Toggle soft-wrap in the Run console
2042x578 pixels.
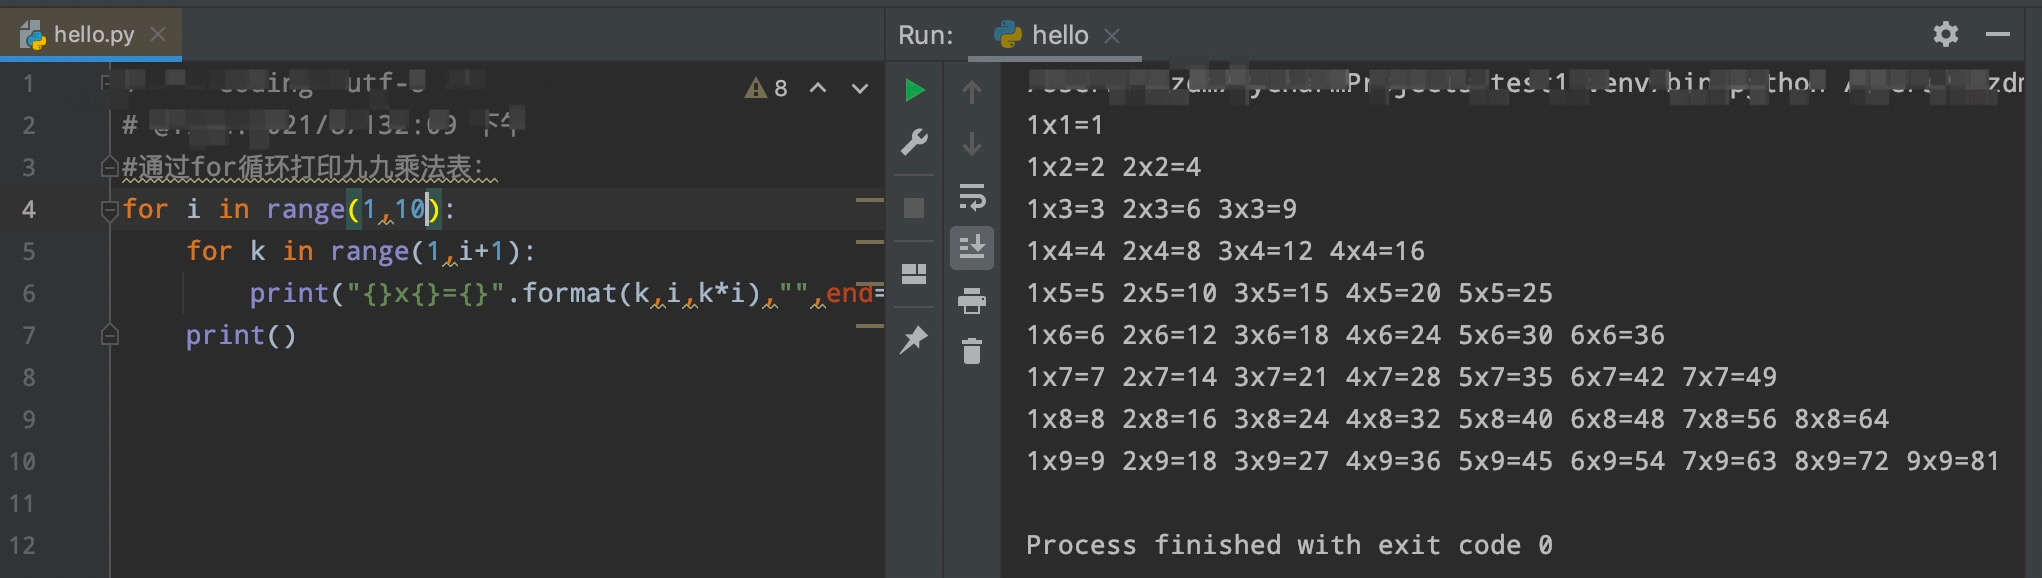point(972,197)
